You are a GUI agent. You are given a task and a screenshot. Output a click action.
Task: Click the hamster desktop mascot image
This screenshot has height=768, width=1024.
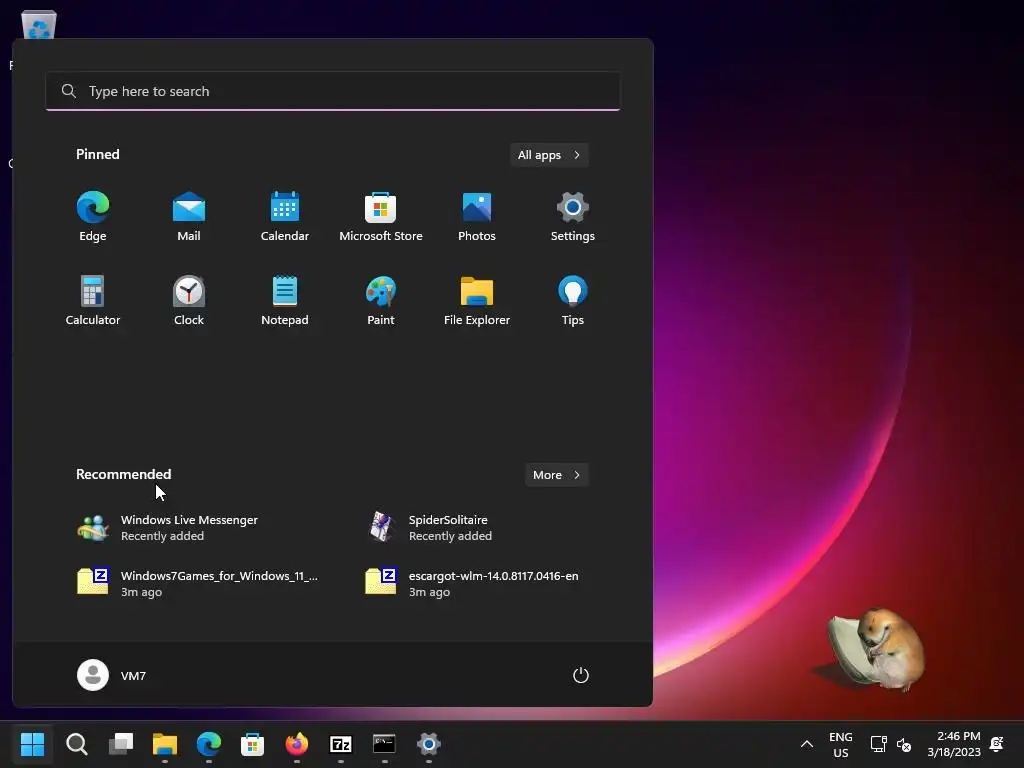pos(875,648)
